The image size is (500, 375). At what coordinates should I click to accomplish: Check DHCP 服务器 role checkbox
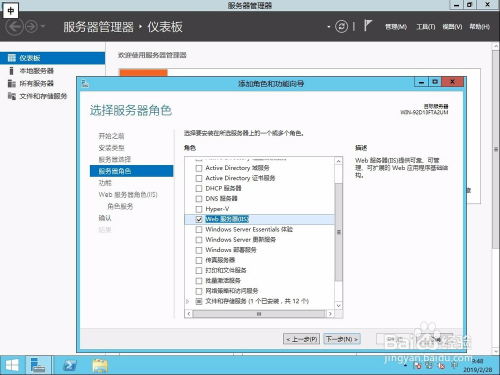[199, 189]
